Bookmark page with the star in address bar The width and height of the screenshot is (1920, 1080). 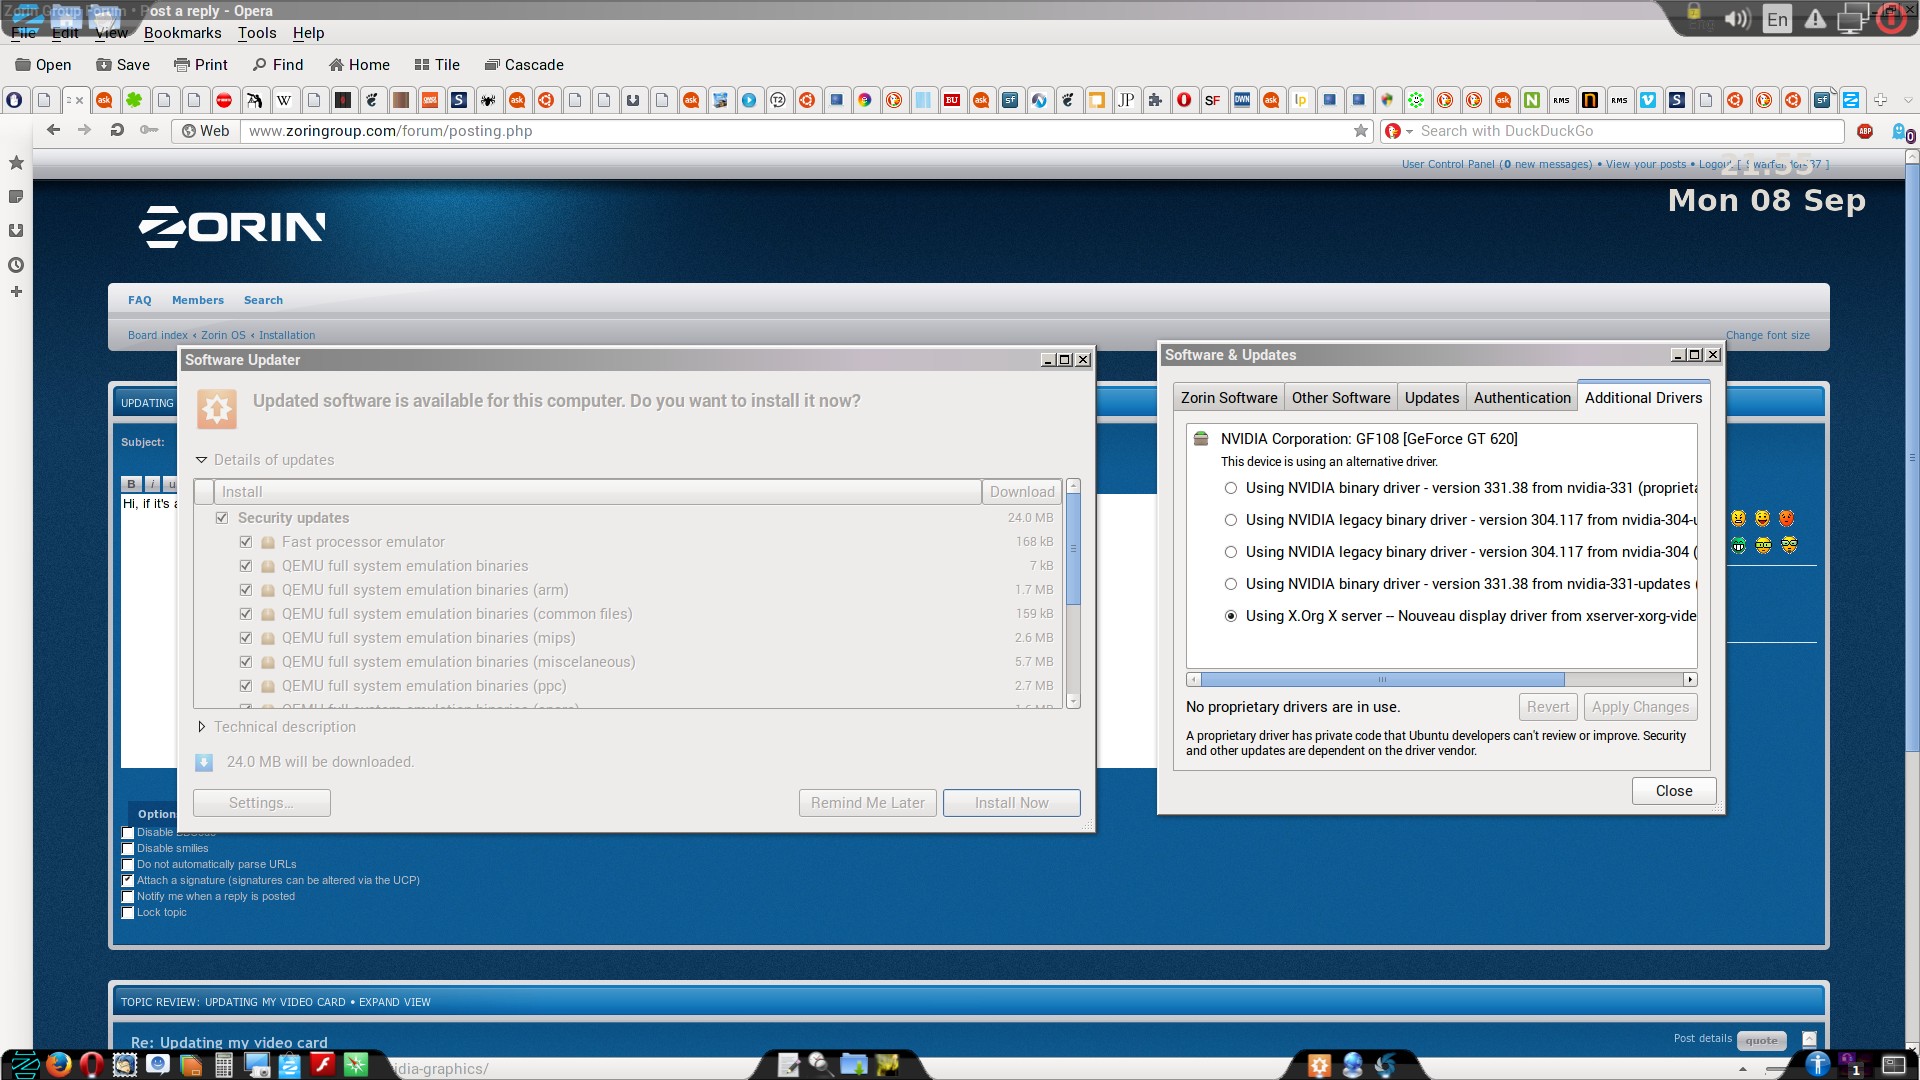[1361, 131]
